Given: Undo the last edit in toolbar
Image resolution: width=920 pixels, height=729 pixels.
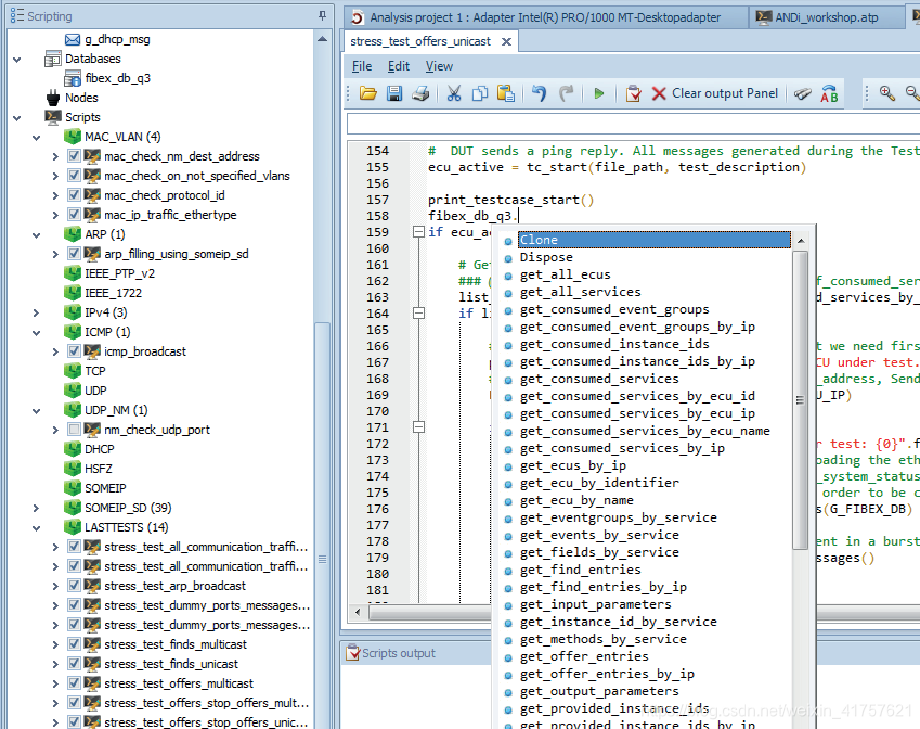Looking at the screenshot, I should (x=539, y=93).
